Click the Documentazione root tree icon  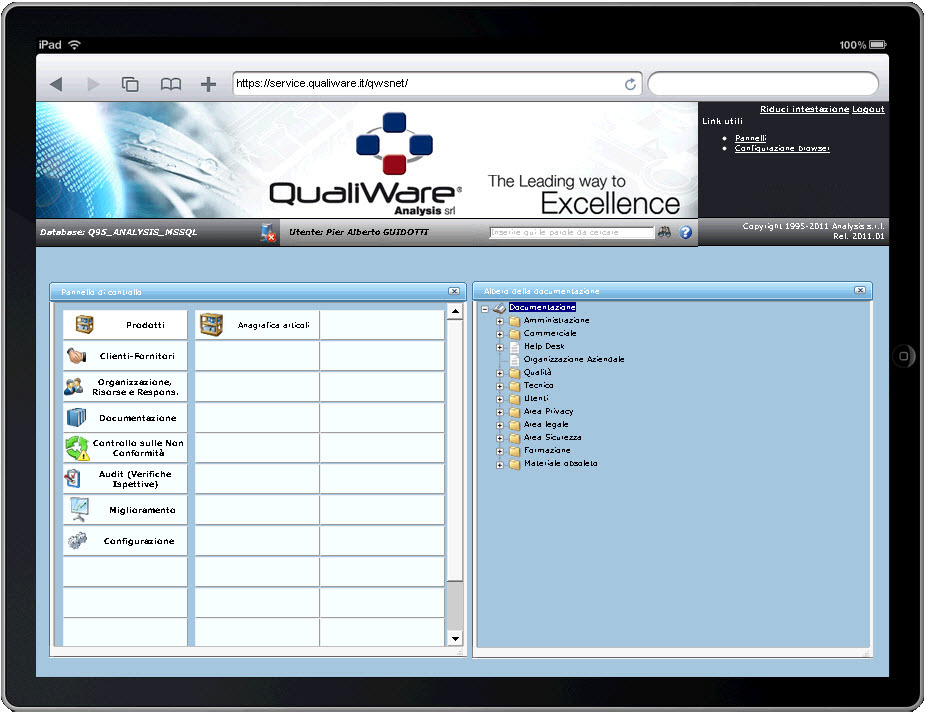[x=500, y=308]
